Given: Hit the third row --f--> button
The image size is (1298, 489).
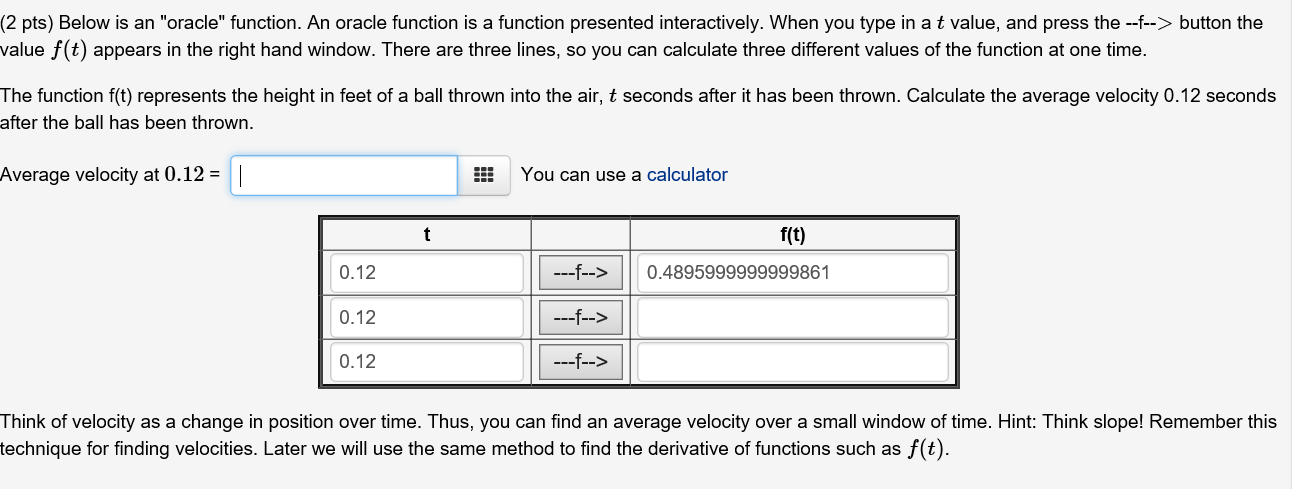Looking at the screenshot, I should click(580, 361).
